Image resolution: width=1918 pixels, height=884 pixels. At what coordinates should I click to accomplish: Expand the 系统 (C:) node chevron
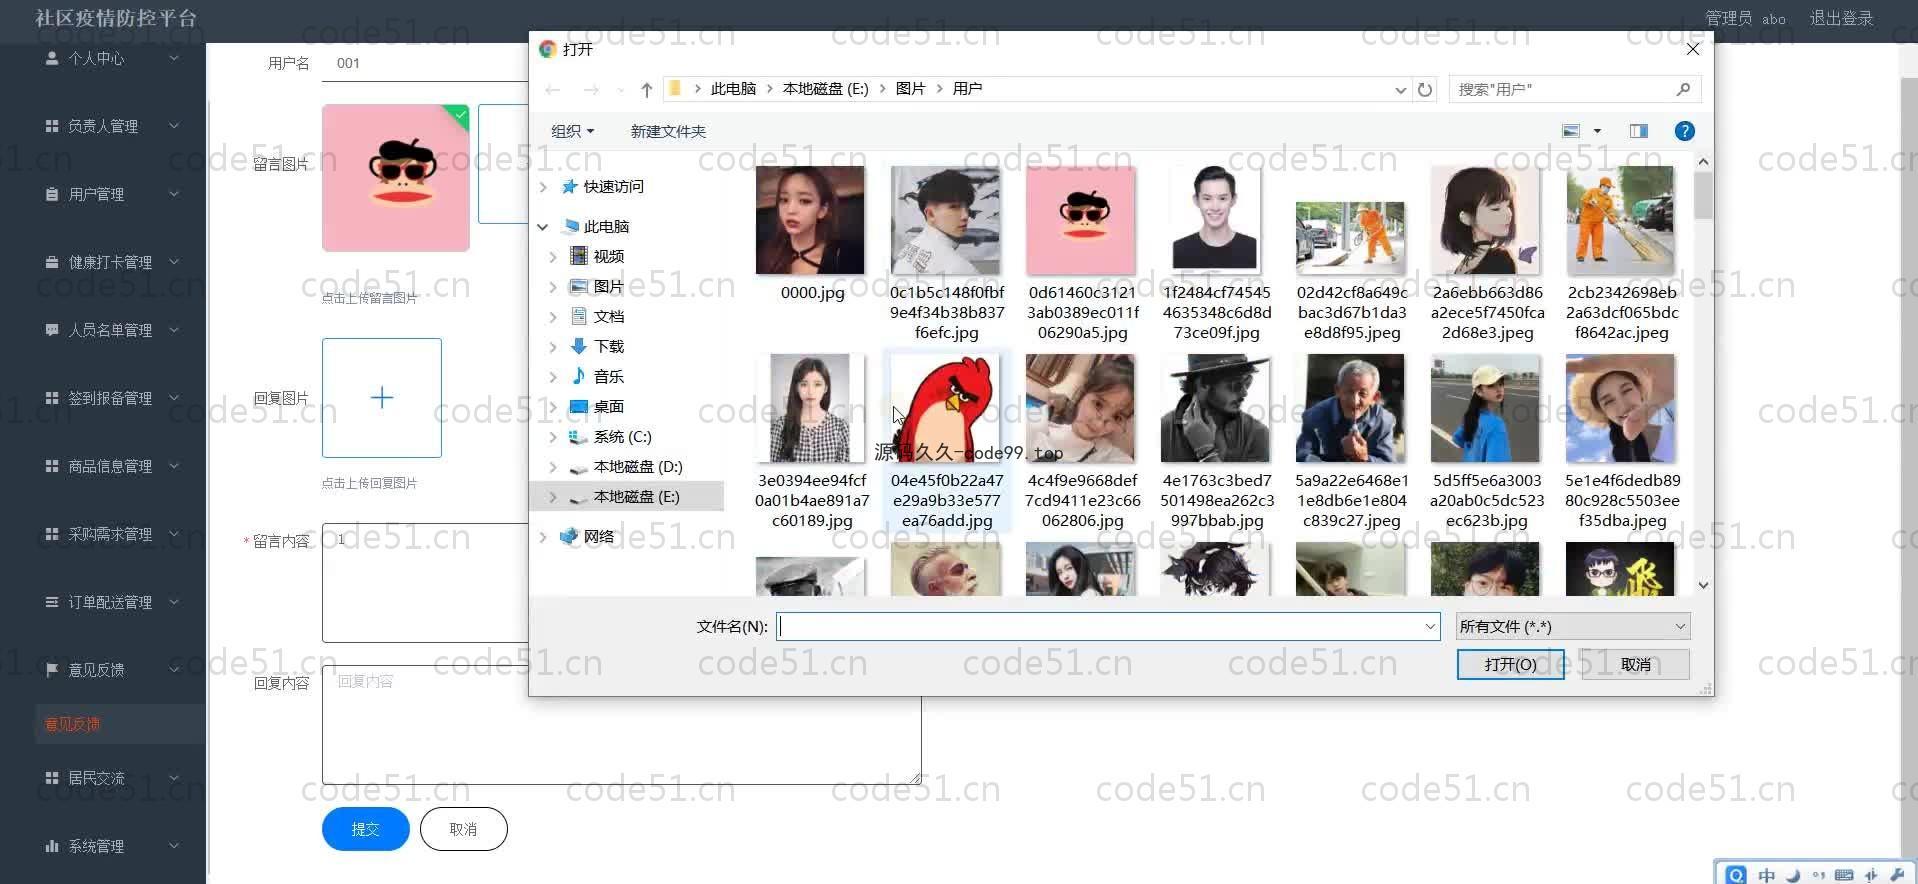point(553,437)
